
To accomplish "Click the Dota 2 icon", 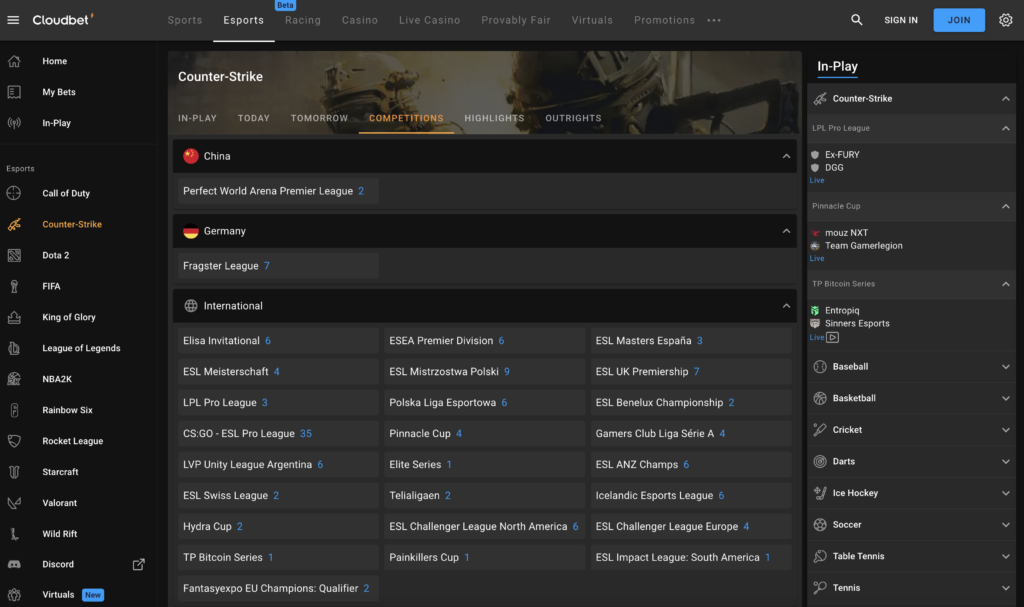I will click(x=14, y=255).
